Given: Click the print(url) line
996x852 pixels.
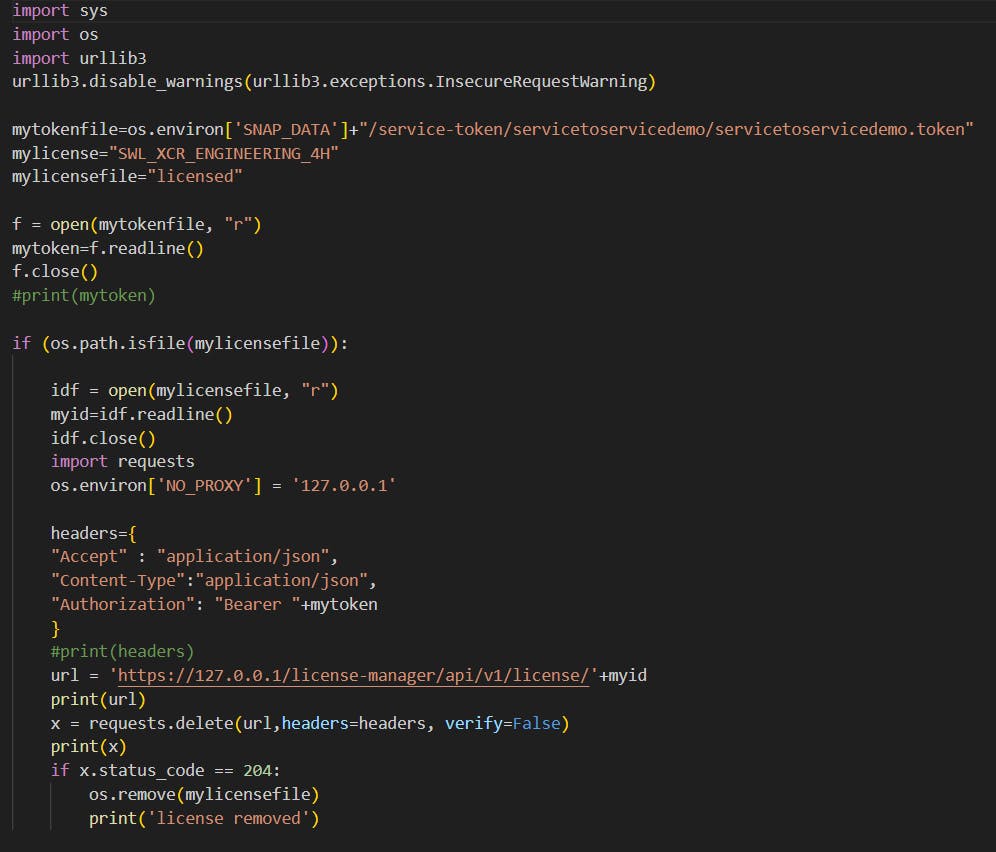Looking at the screenshot, I should (98, 700).
